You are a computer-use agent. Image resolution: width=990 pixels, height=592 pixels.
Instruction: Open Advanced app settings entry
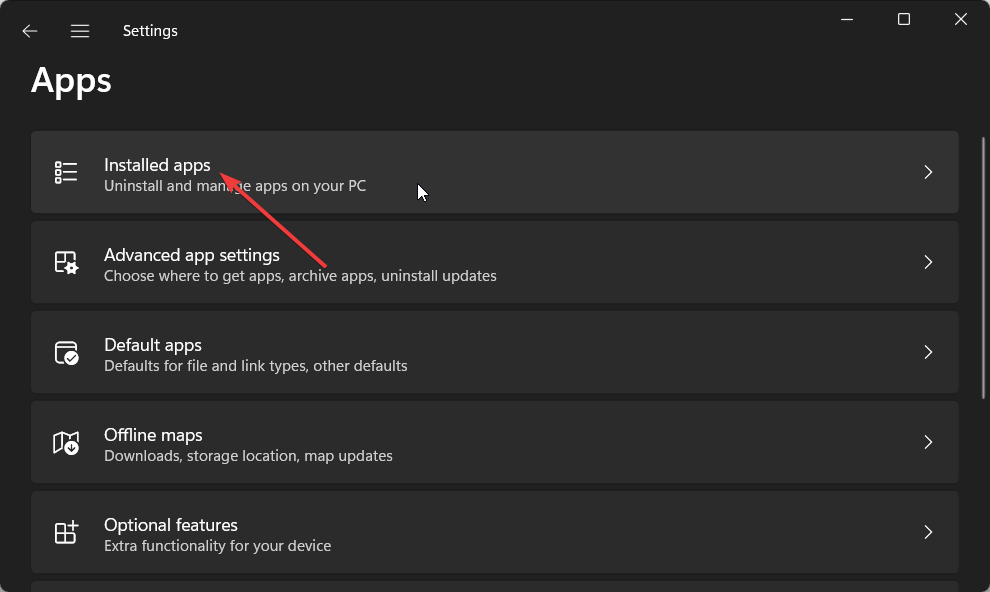click(x=494, y=262)
